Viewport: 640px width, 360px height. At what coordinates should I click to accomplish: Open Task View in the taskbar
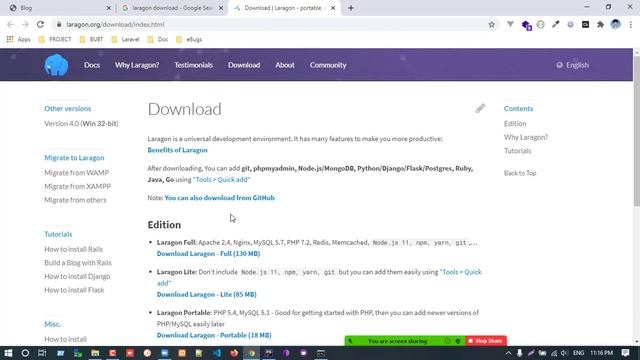click(42, 353)
